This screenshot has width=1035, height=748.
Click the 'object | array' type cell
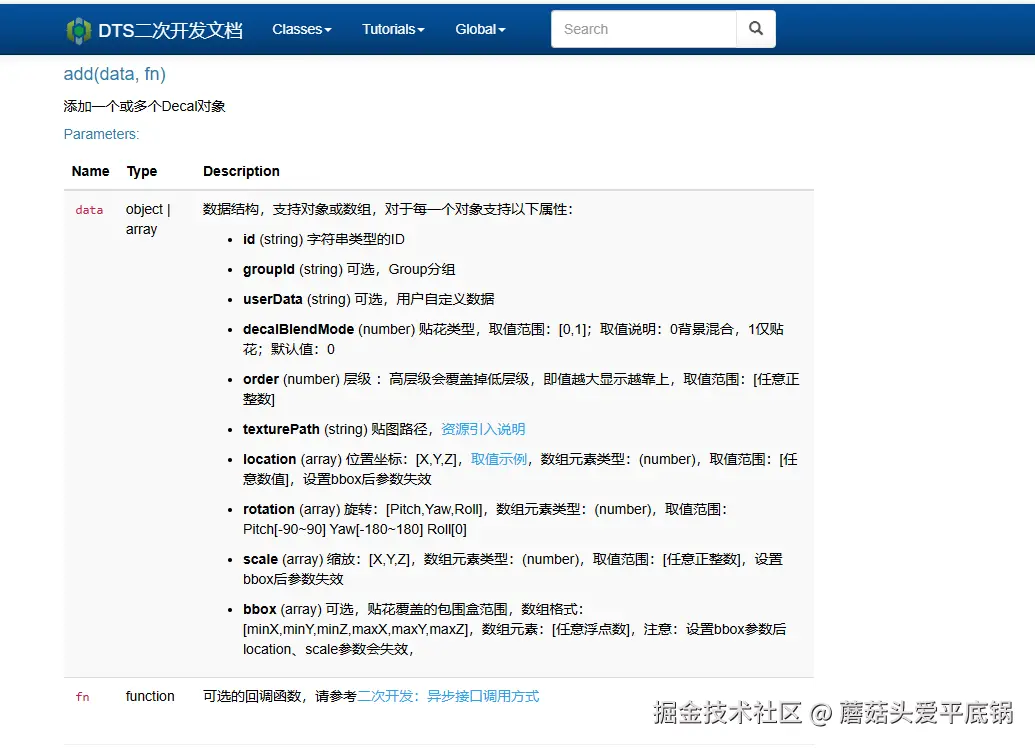[148, 219]
